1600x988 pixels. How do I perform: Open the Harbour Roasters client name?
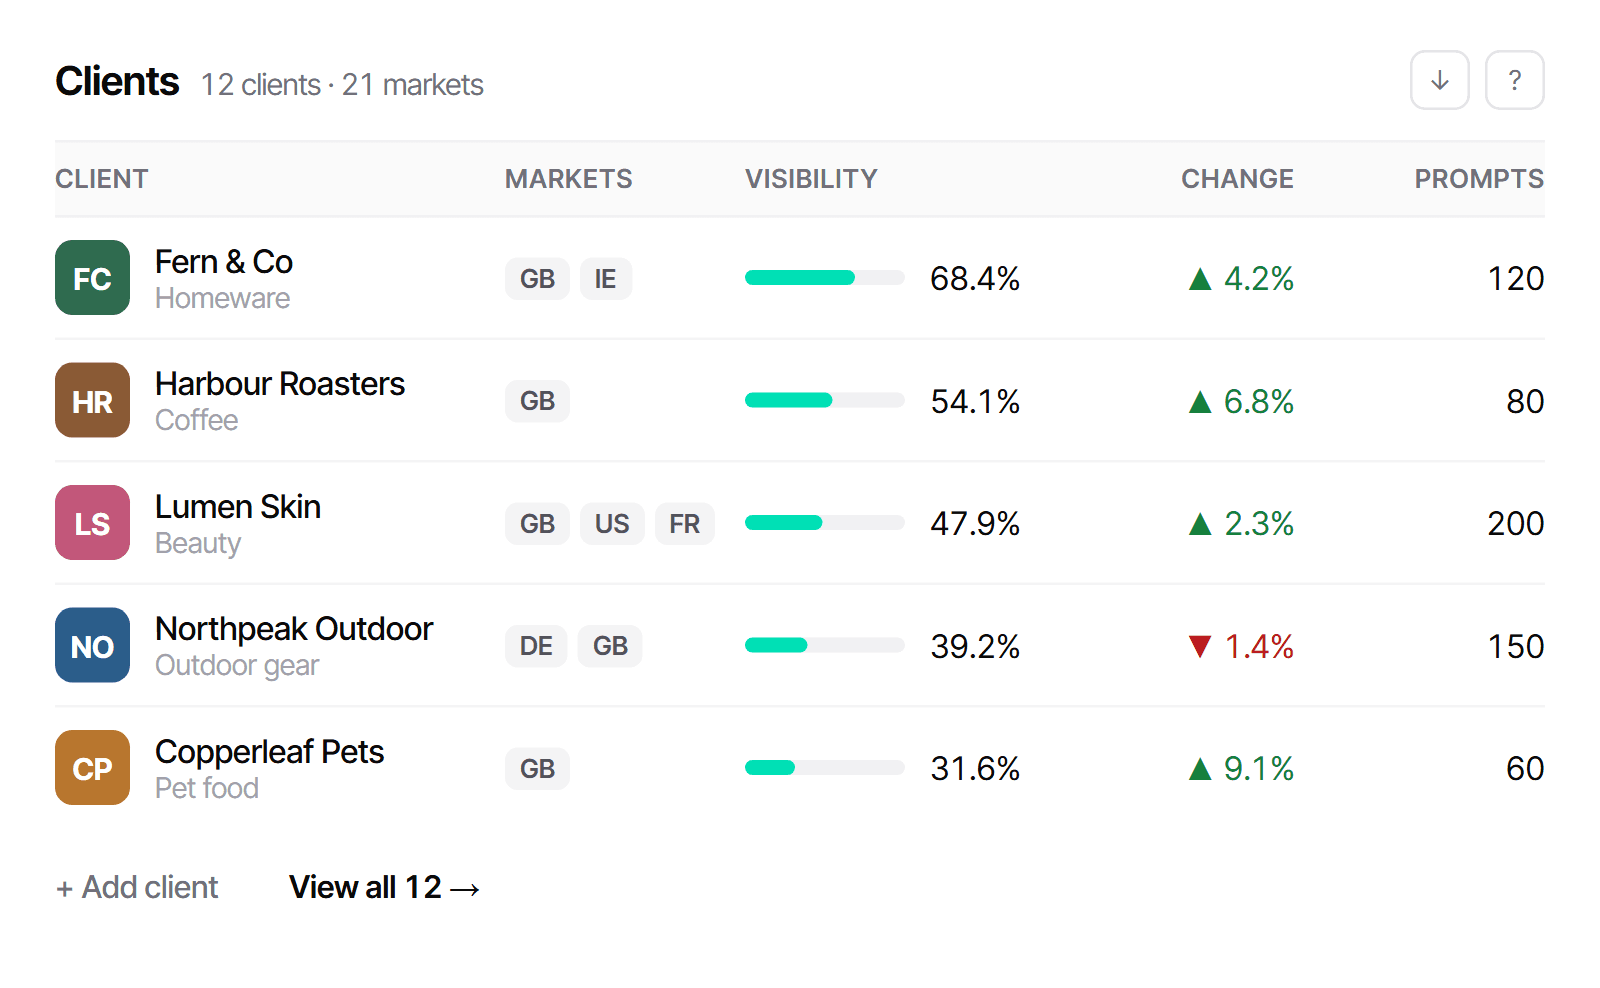tap(280, 384)
